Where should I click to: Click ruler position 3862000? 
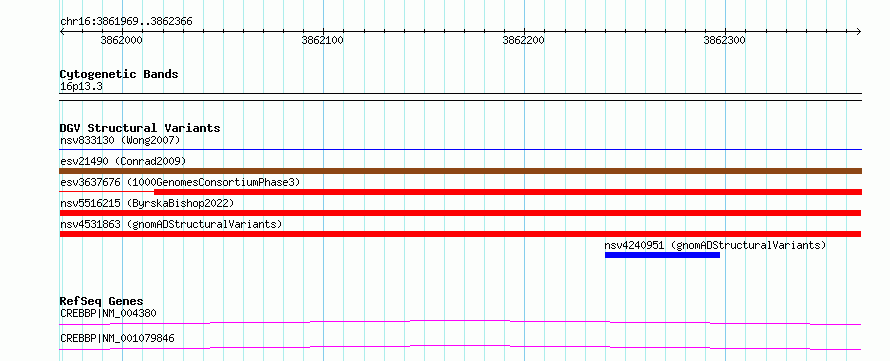point(121,40)
